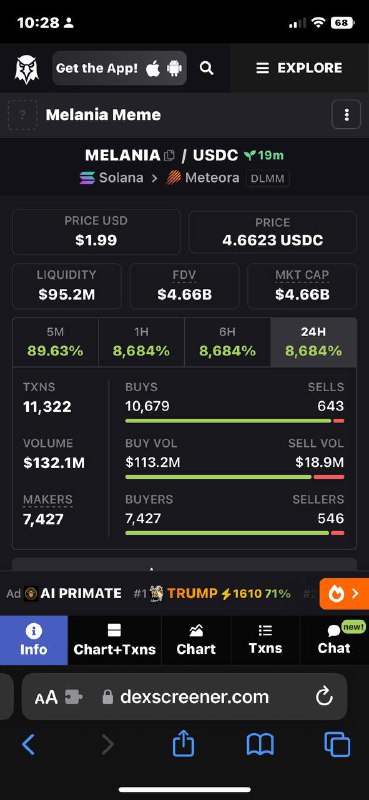Switch to the Chat tab
Screen dimensions: 369x800
[x=334, y=640]
